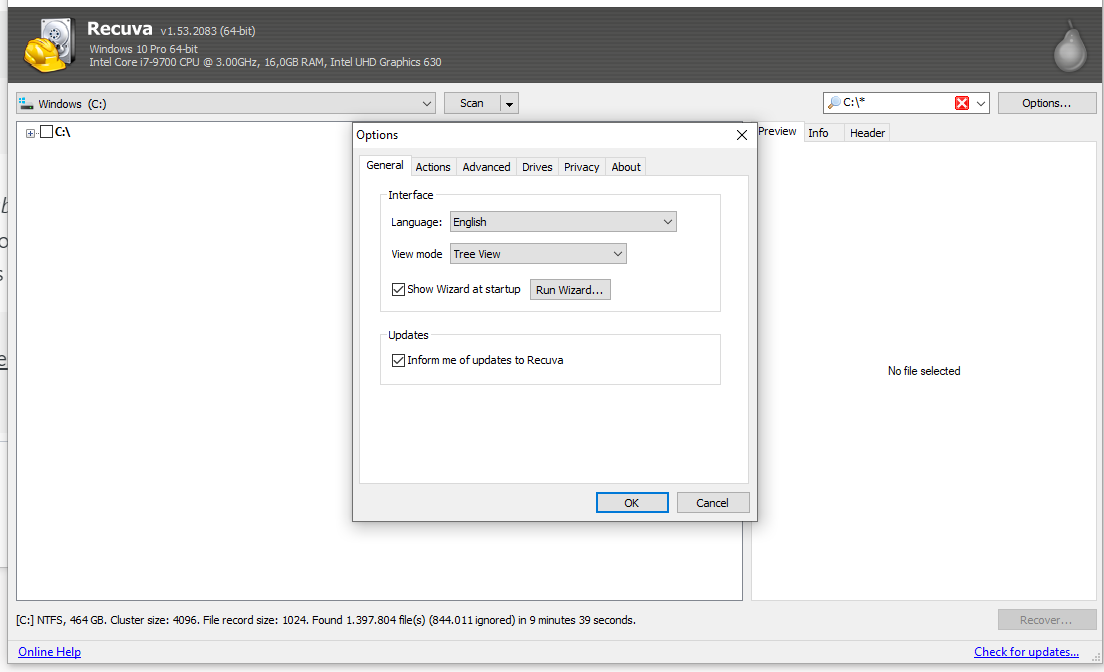Switch to the General tab
1104x672 pixels.
click(384, 165)
